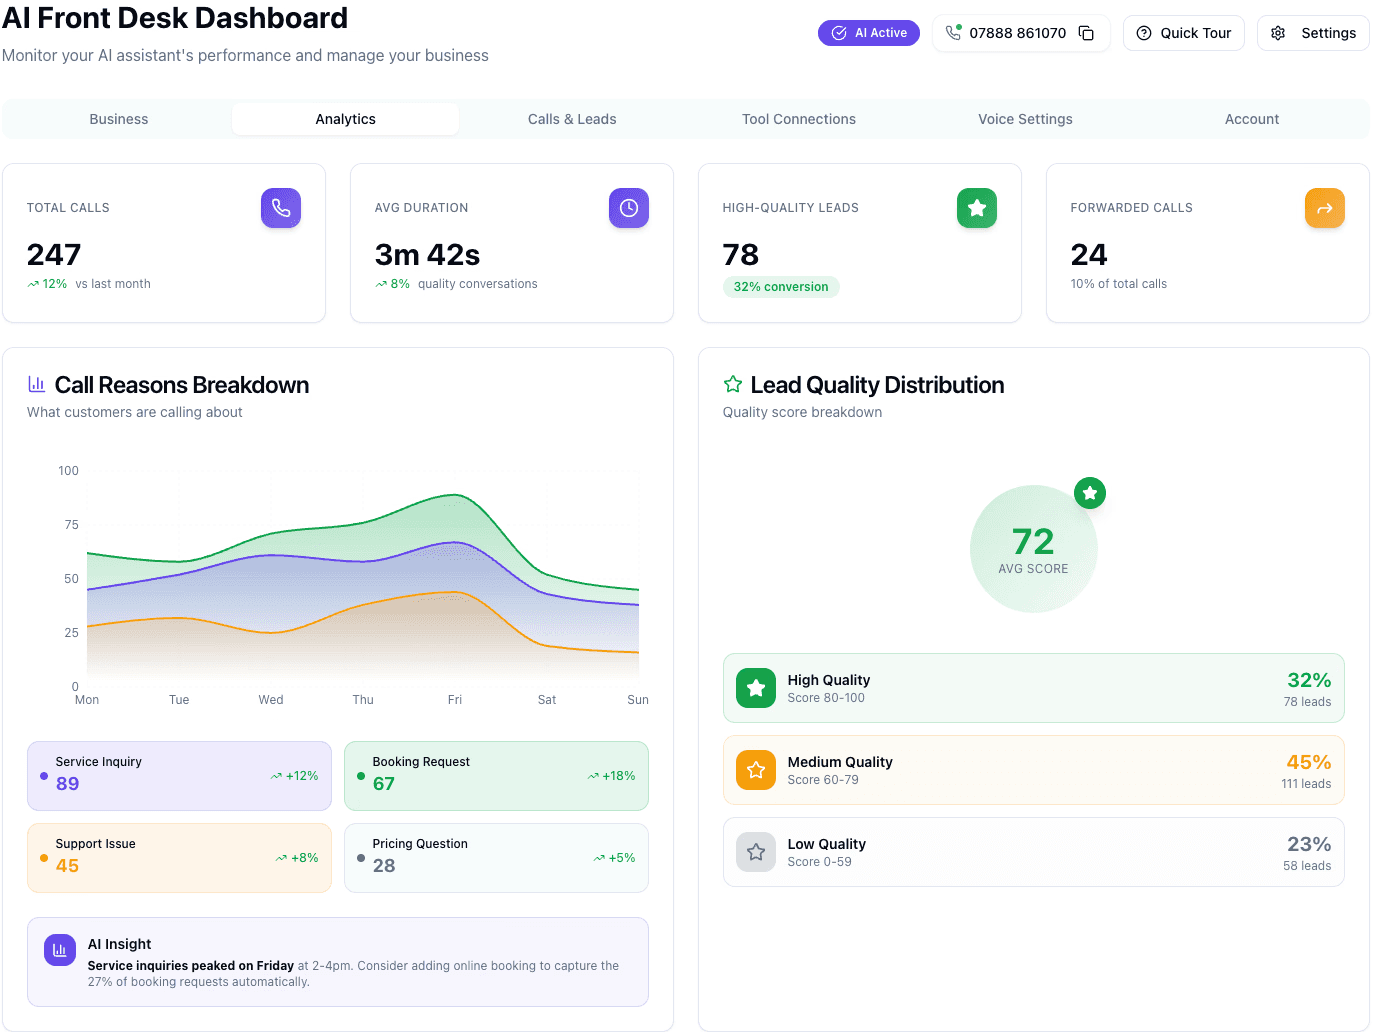Viewport: 1373px width, 1032px height.
Task: Open the Settings button
Action: 1313,33
